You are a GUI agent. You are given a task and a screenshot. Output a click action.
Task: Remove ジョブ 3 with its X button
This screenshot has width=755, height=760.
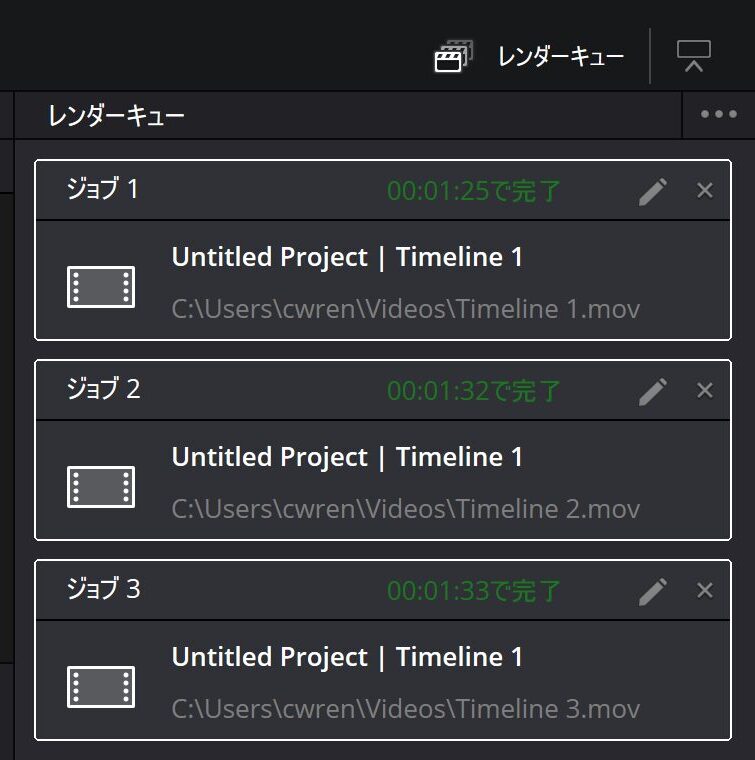pos(705,590)
